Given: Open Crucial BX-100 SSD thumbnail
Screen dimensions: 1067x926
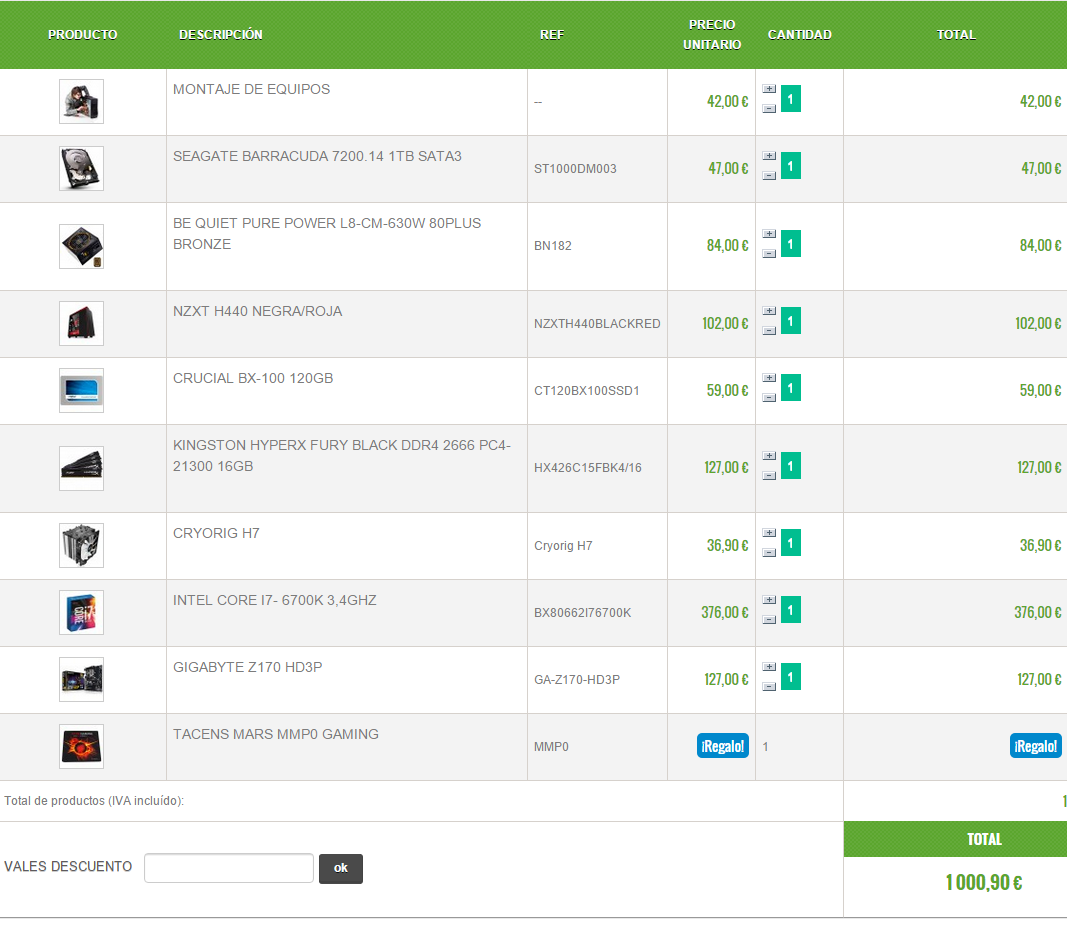Looking at the screenshot, I should point(82,391).
